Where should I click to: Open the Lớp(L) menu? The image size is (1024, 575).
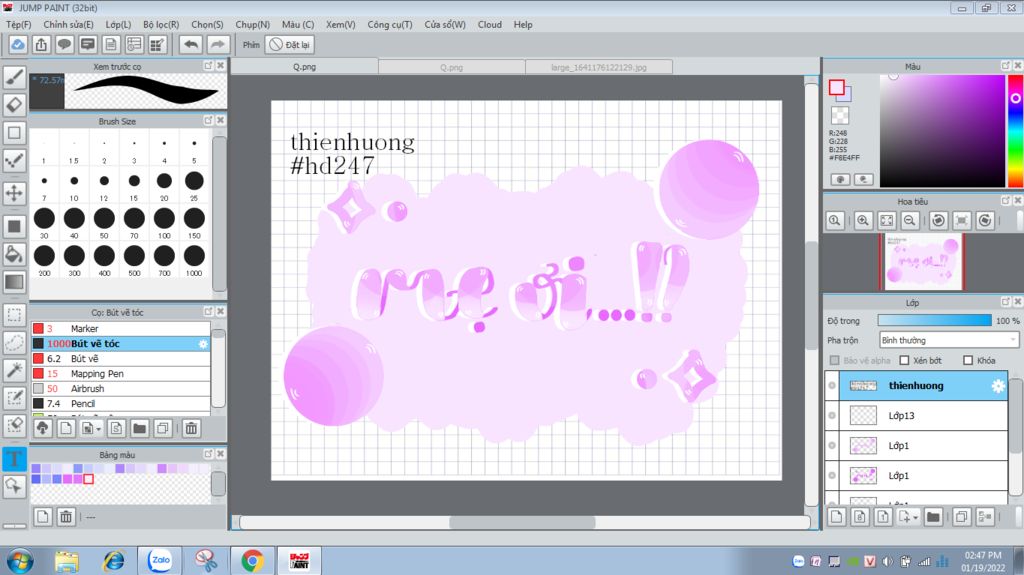point(118,24)
